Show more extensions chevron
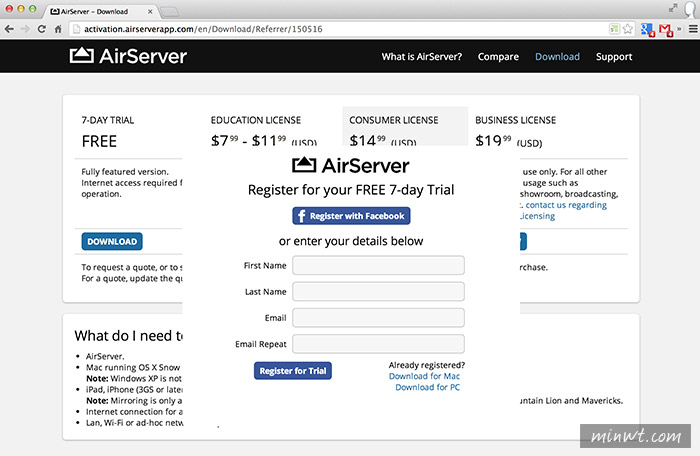 coord(679,29)
